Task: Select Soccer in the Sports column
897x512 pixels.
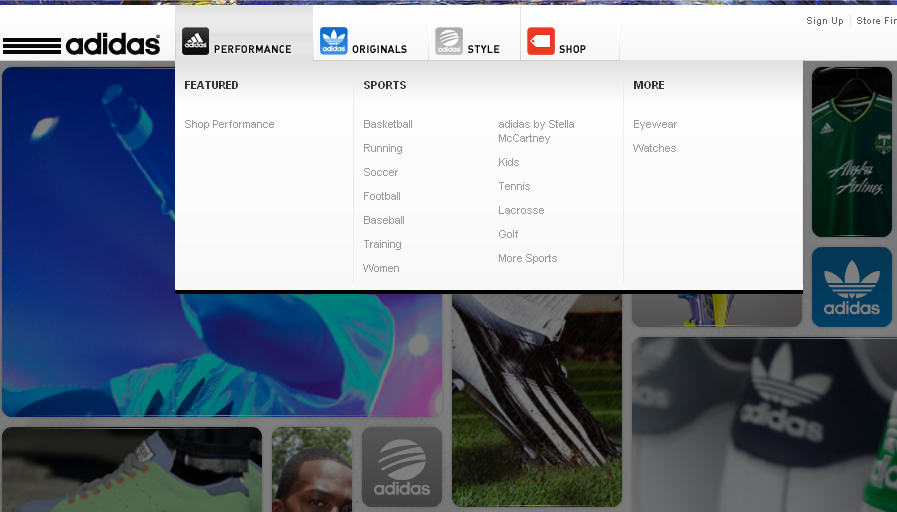Action: [x=381, y=172]
